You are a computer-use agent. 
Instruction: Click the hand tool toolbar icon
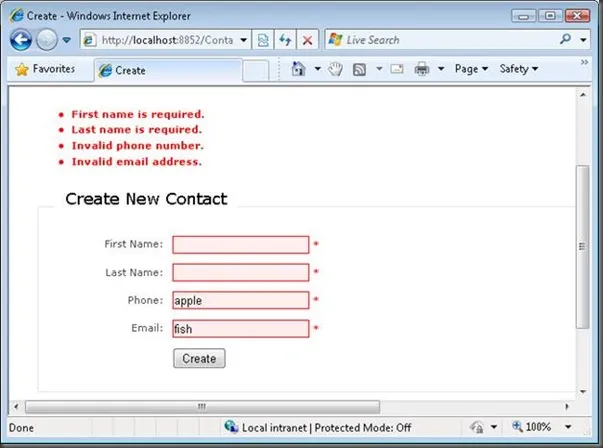tap(335, 69)
